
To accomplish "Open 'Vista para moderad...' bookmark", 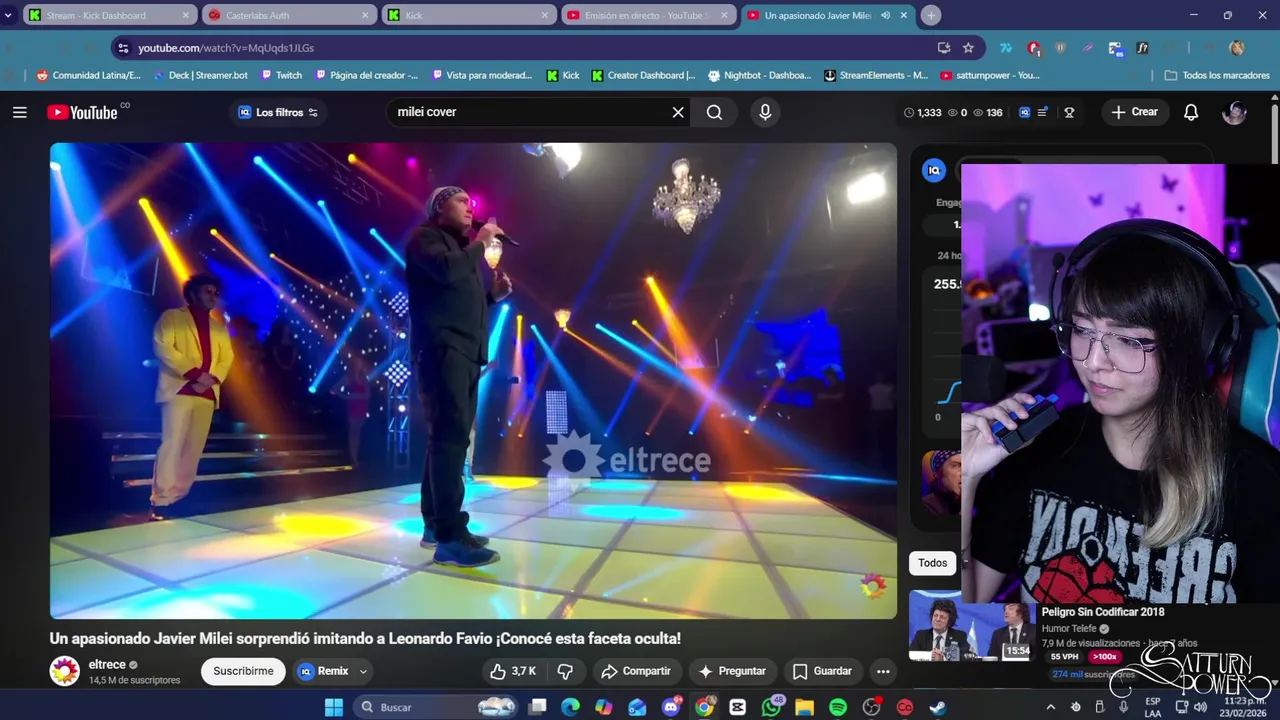I will click(x=483, y=75).
